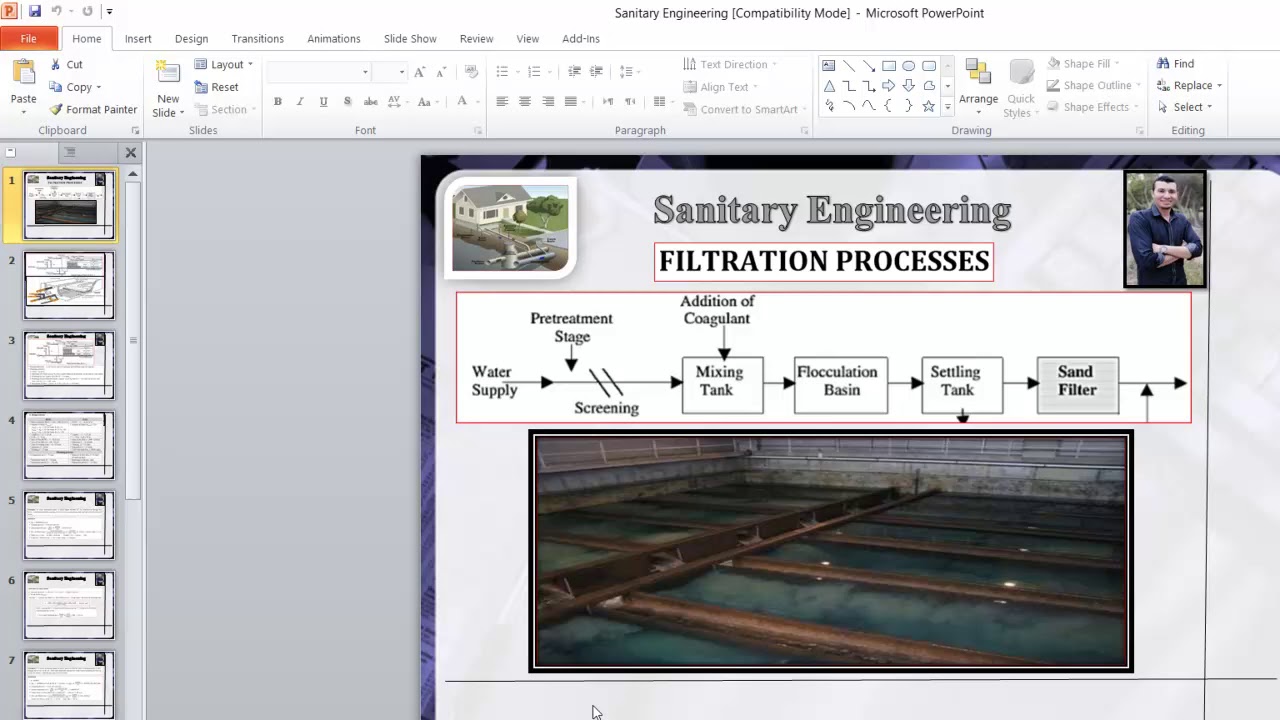The image size is (1280, 720).
Task: Select the down block arrow shape
Action: (909, 86)
